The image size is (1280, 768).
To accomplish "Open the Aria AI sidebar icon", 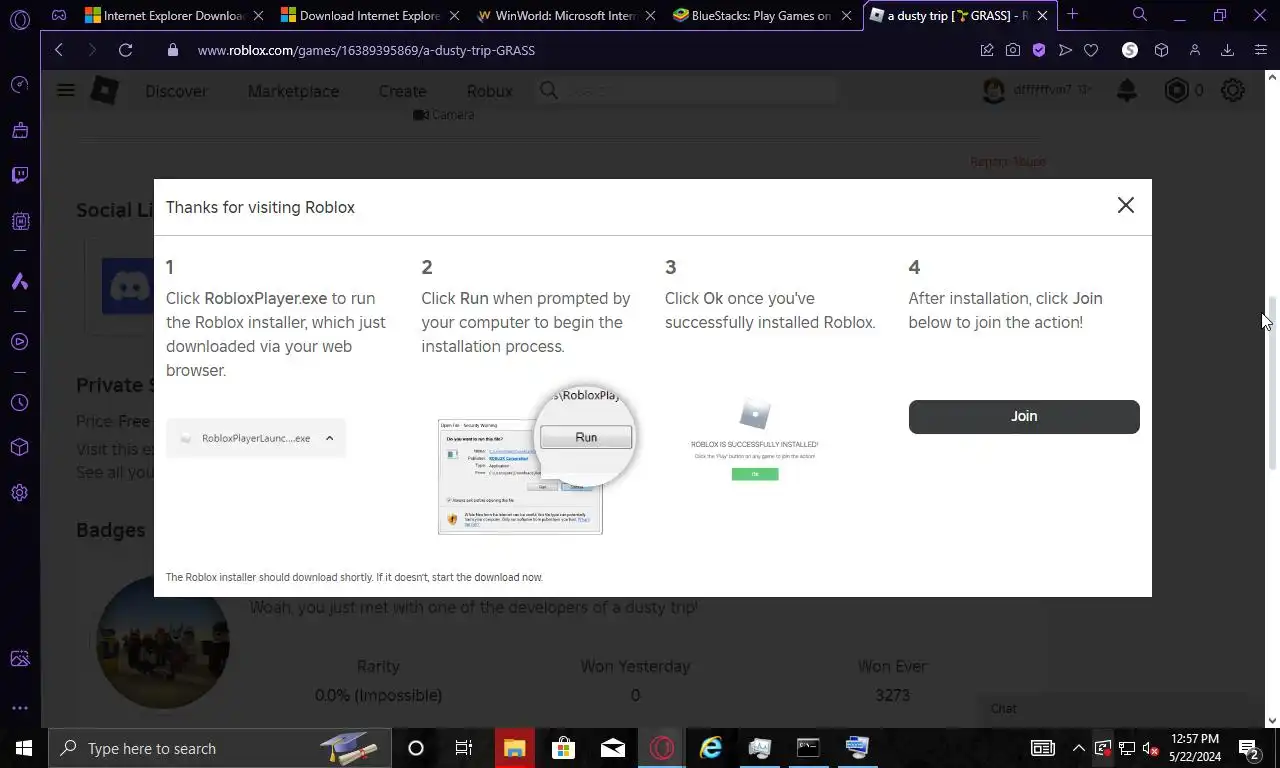I will 19,282.
